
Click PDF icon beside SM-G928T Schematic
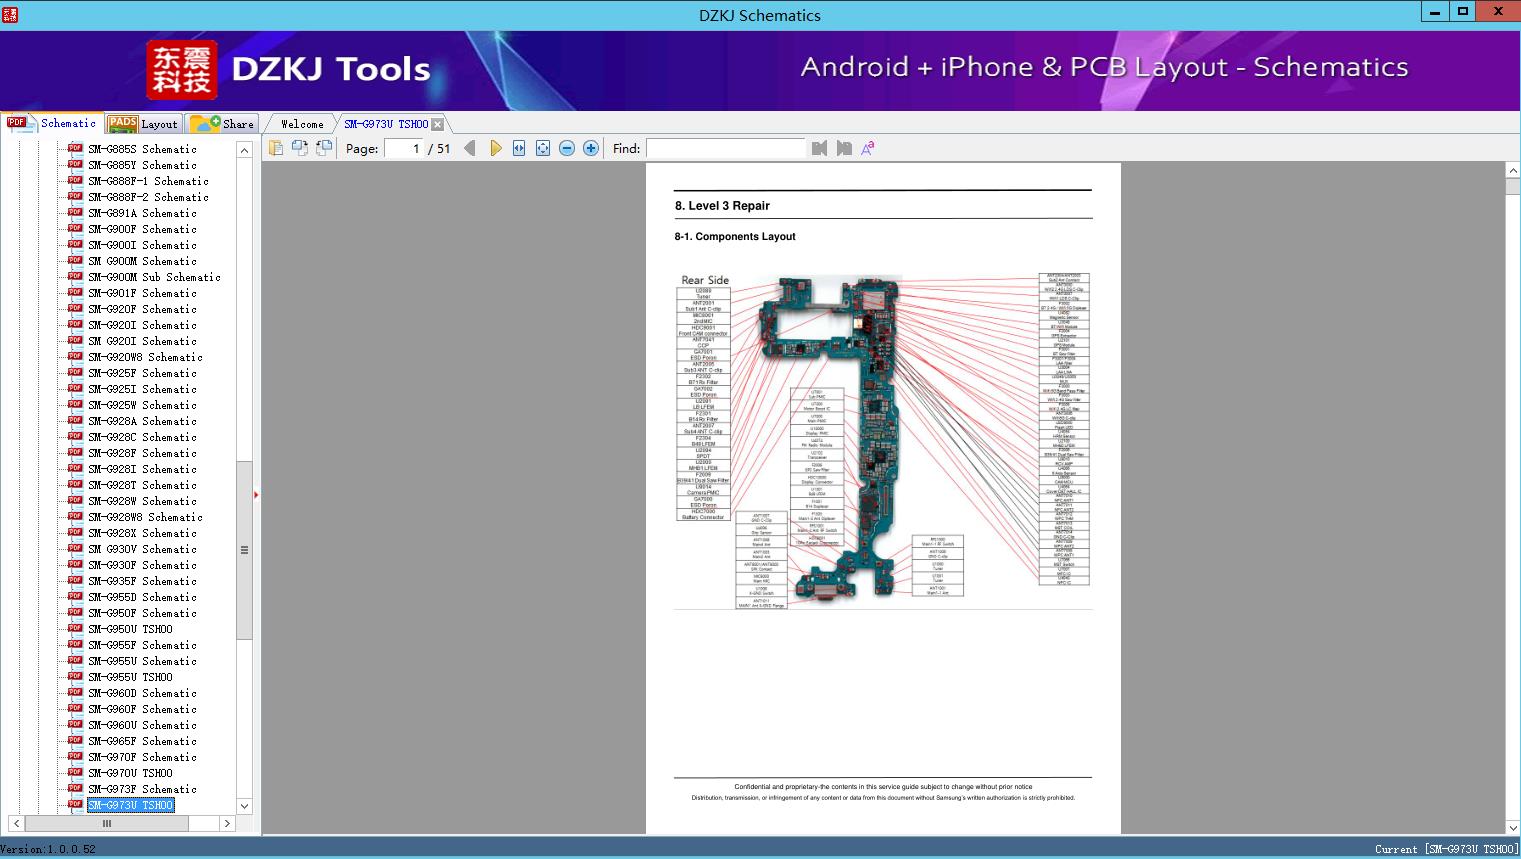point(75,484)
